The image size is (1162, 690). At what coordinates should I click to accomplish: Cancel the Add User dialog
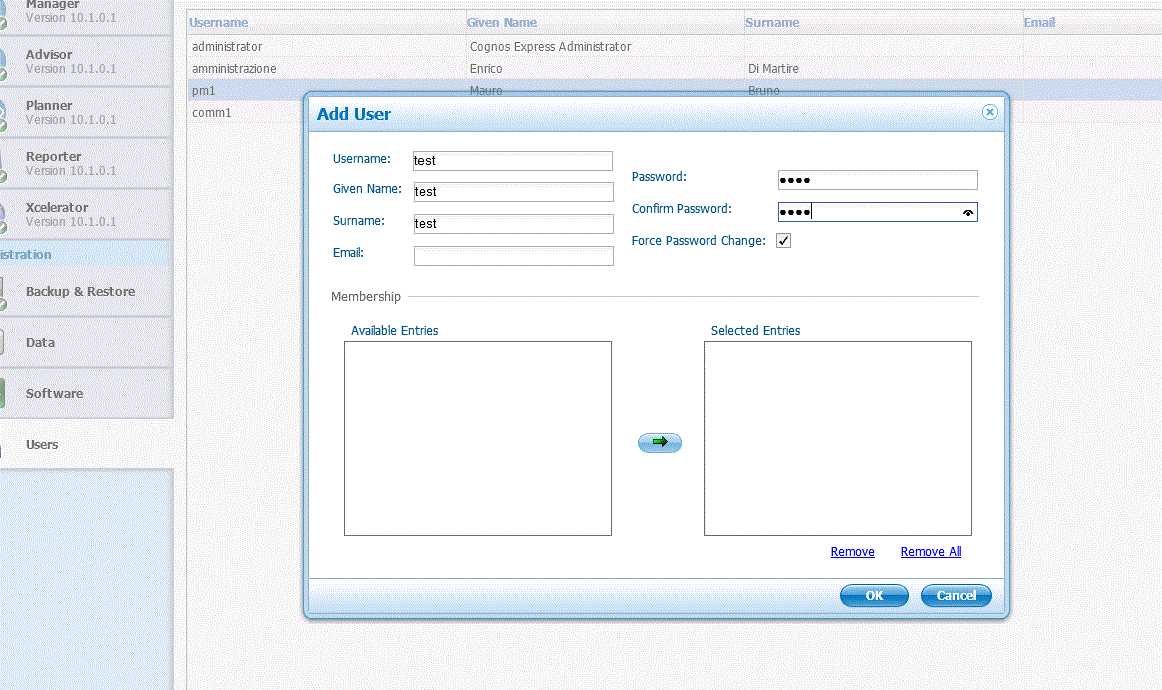(956, 595)
